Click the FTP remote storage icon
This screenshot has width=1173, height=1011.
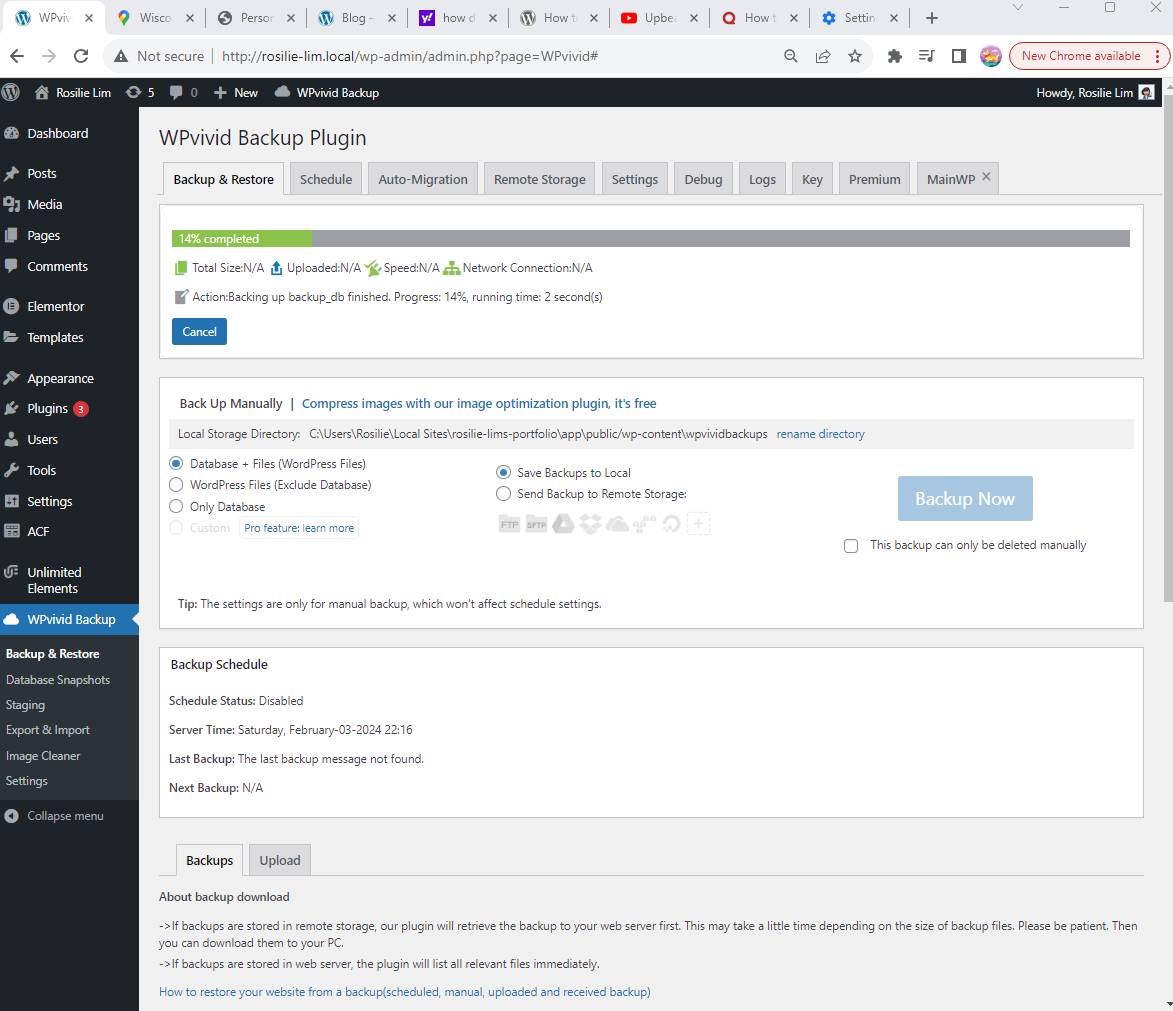[x=509, y=525]
